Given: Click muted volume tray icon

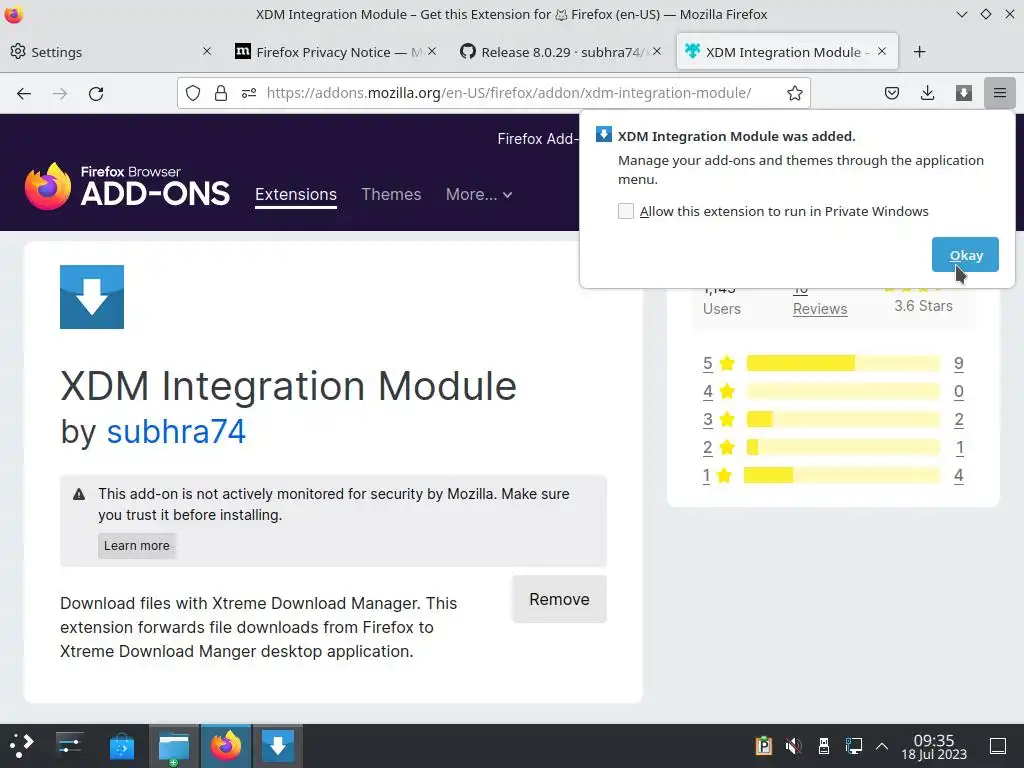Looking at the screenshot, I should (x=793, y=746).
